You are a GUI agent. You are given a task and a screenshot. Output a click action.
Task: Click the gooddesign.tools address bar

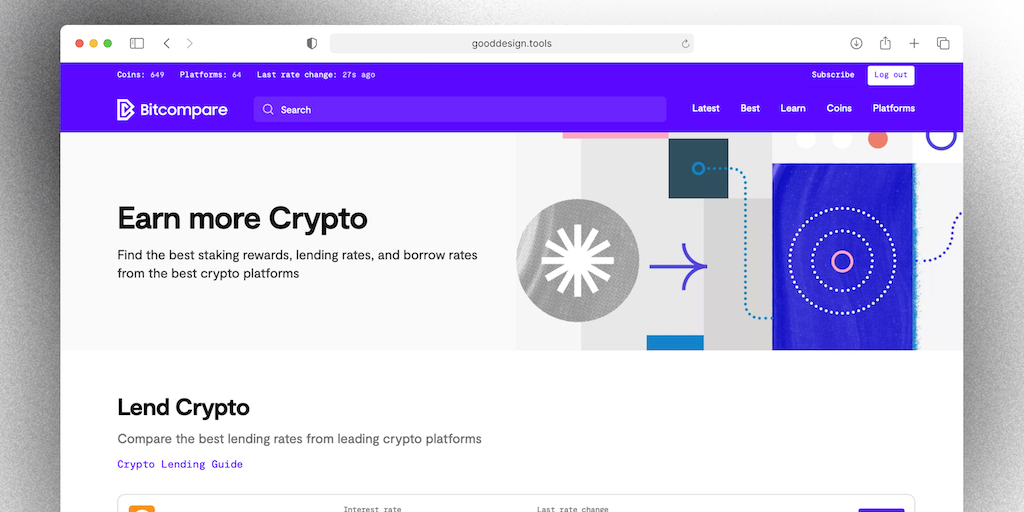511,44
